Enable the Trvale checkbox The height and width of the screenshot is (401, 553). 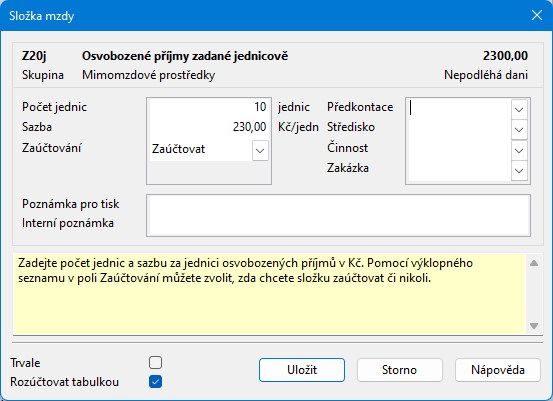[x=156, y=362]
